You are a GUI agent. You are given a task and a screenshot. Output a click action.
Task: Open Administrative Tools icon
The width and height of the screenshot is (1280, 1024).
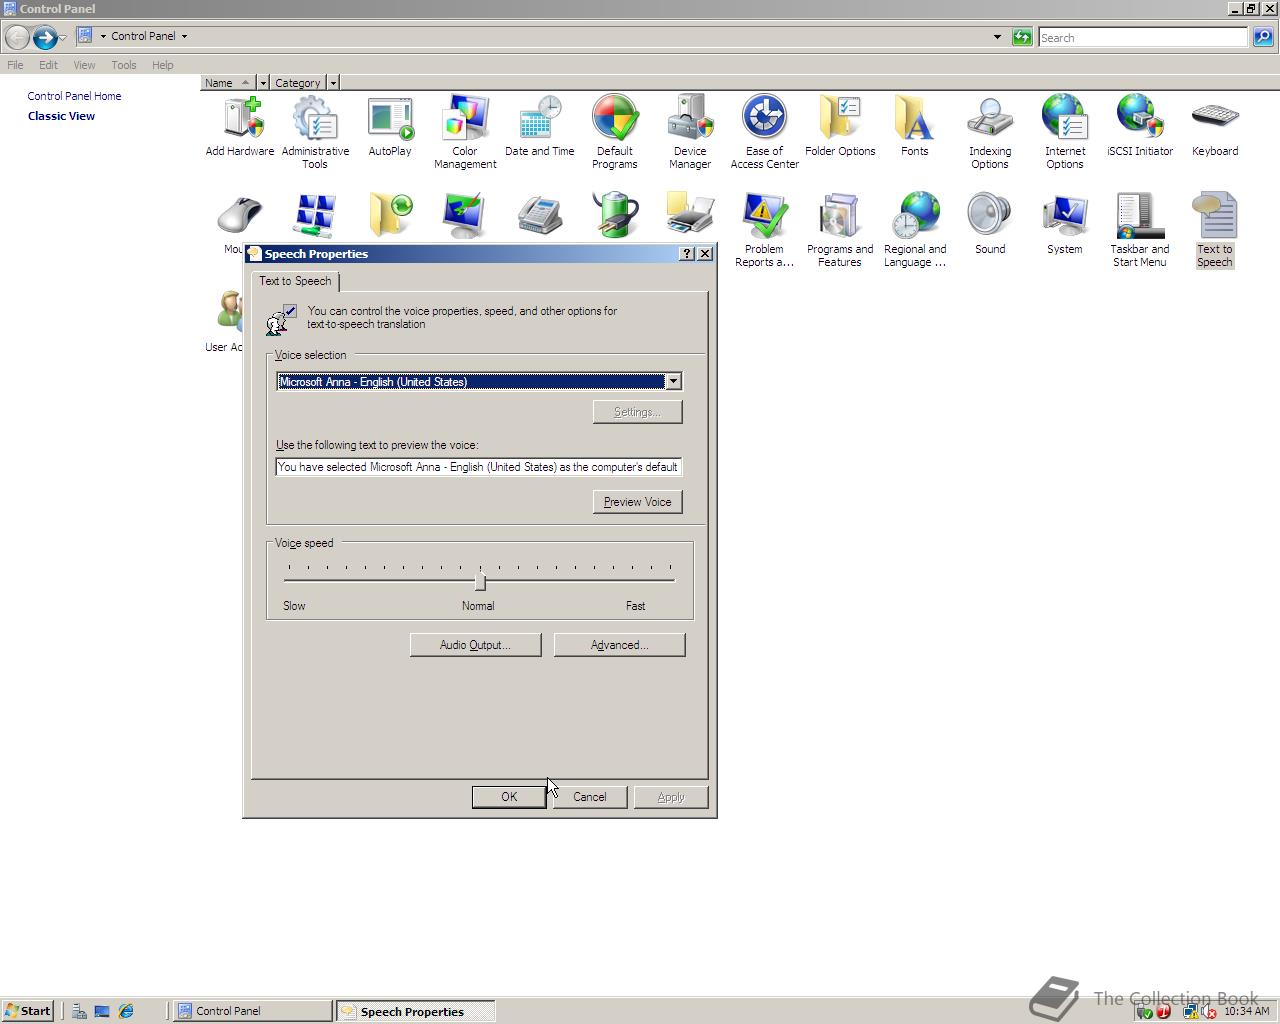click(x=315, y=133)
